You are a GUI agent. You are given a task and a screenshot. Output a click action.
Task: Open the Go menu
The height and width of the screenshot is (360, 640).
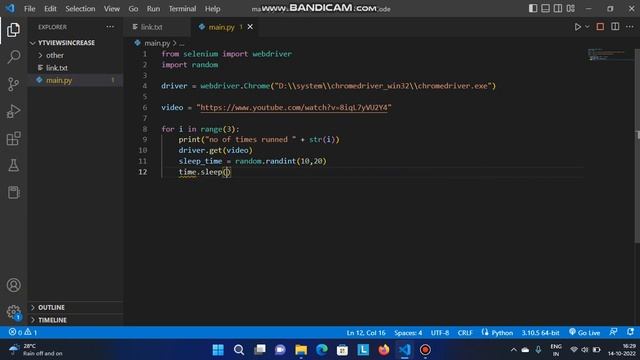click(x=133, y=9)
